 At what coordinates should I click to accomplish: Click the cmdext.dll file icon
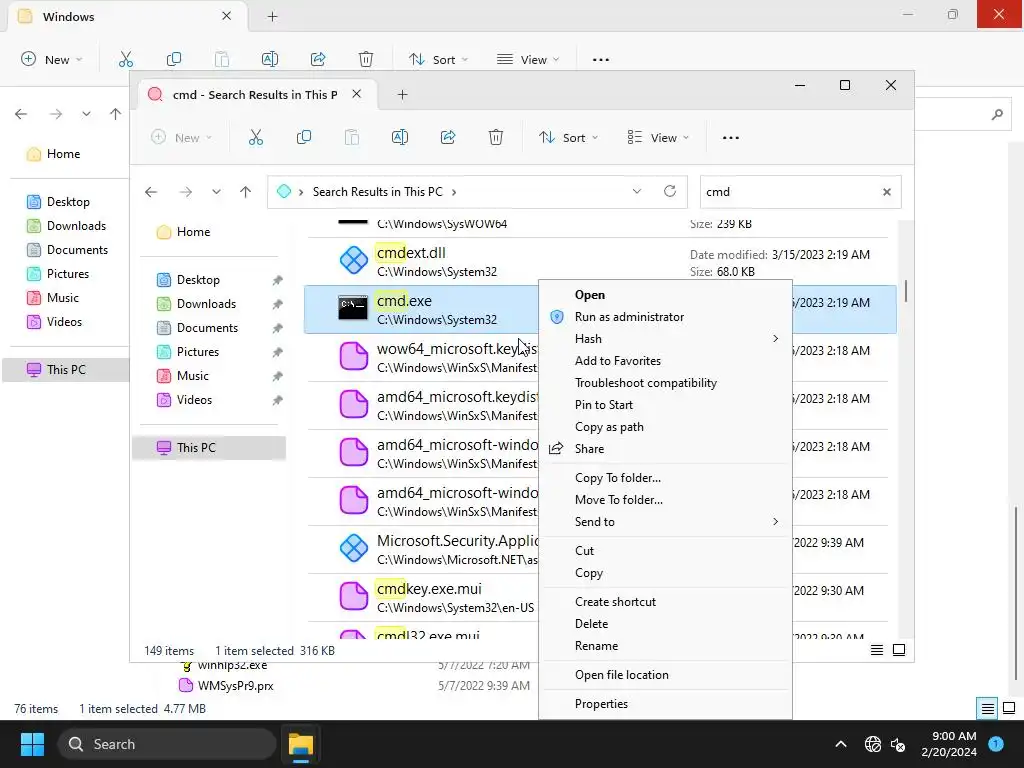pyautogui.click(x=353, y=260)
